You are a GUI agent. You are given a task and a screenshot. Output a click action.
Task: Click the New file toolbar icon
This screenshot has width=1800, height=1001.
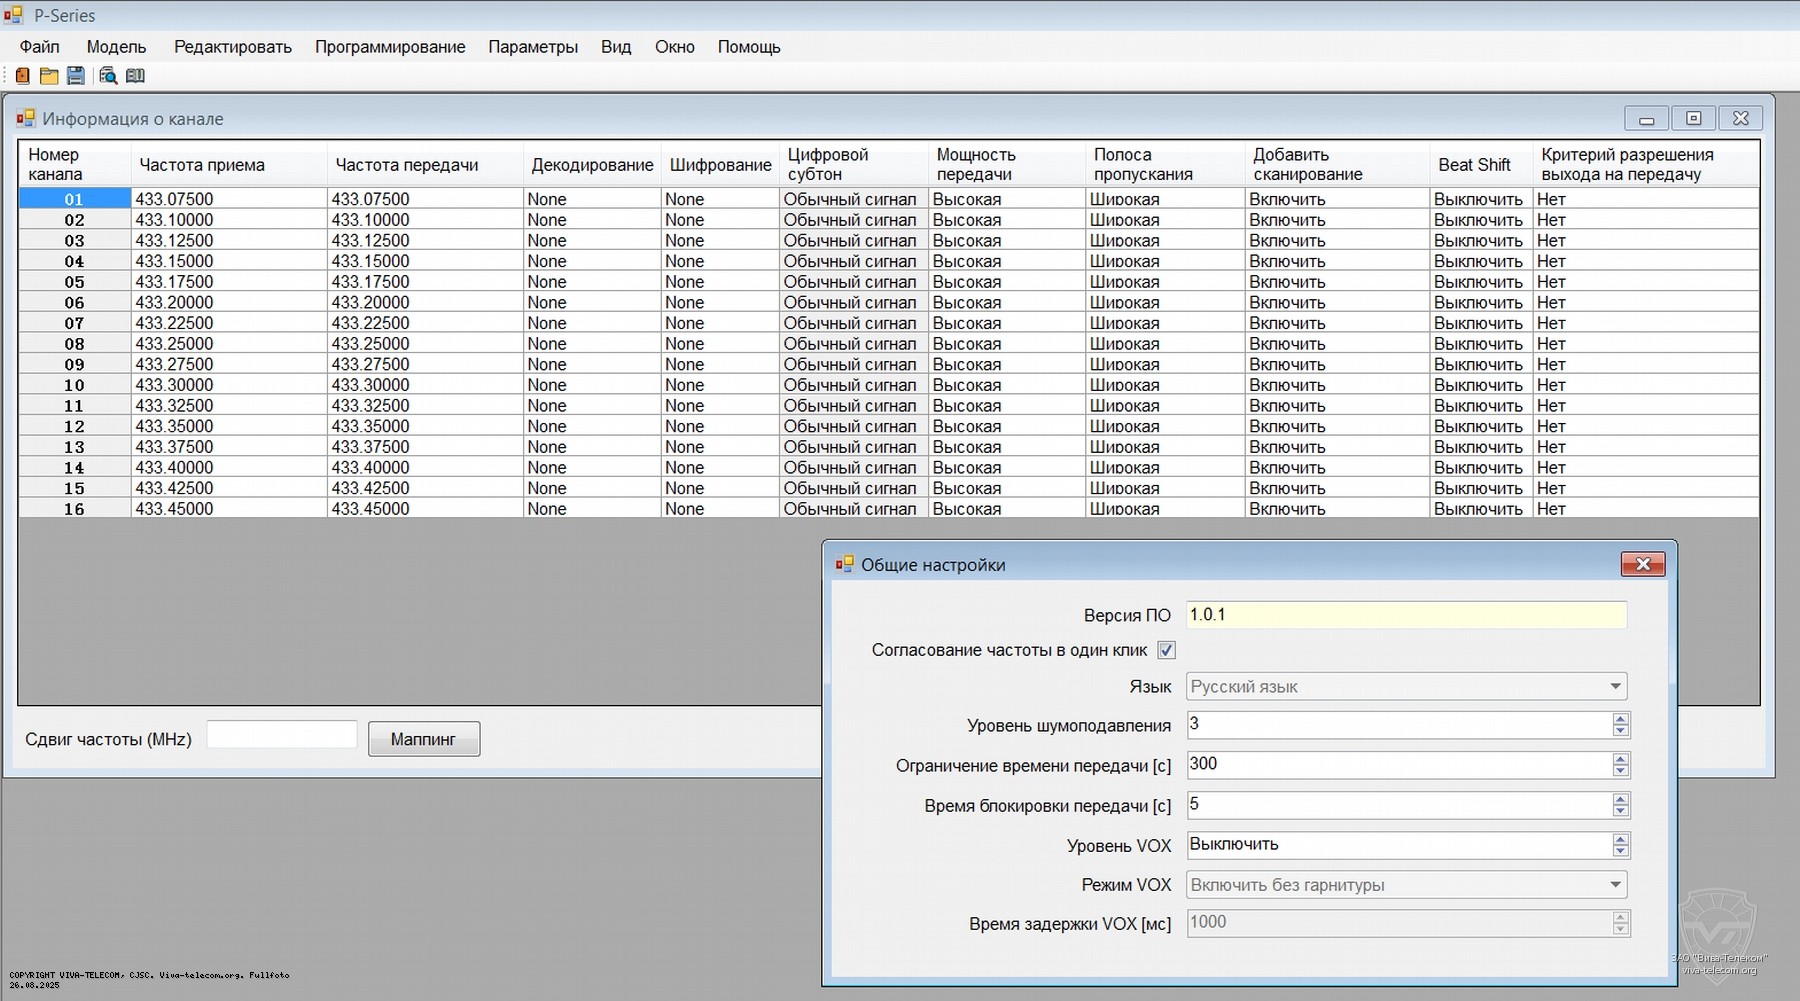pos(22,76)
